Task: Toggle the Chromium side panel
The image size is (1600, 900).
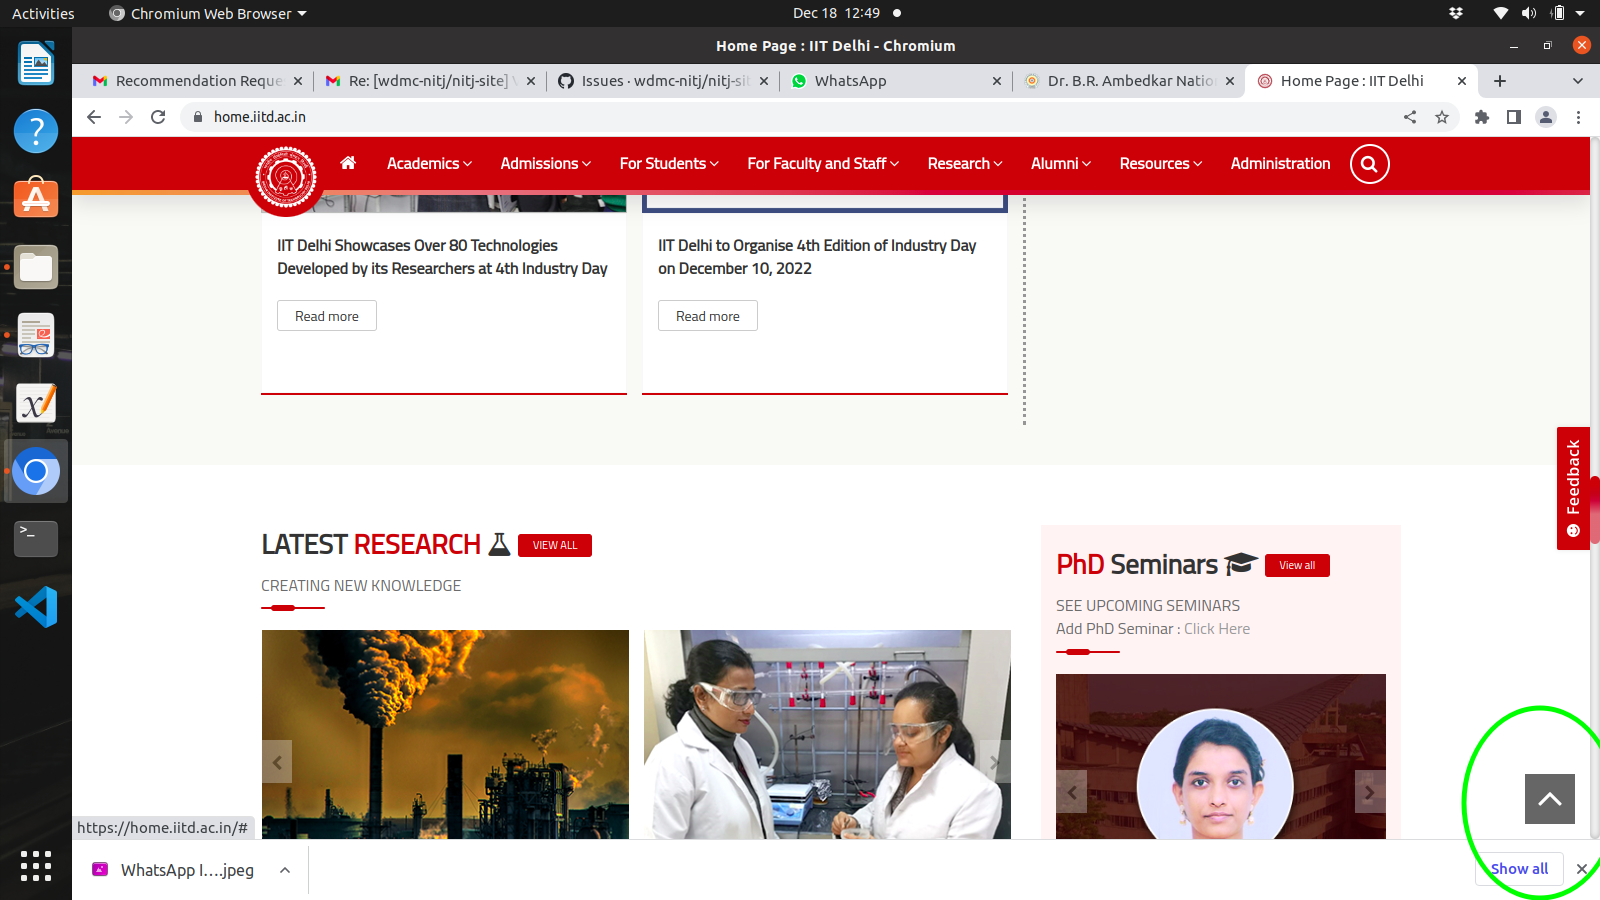Action: pos(1512,117)
